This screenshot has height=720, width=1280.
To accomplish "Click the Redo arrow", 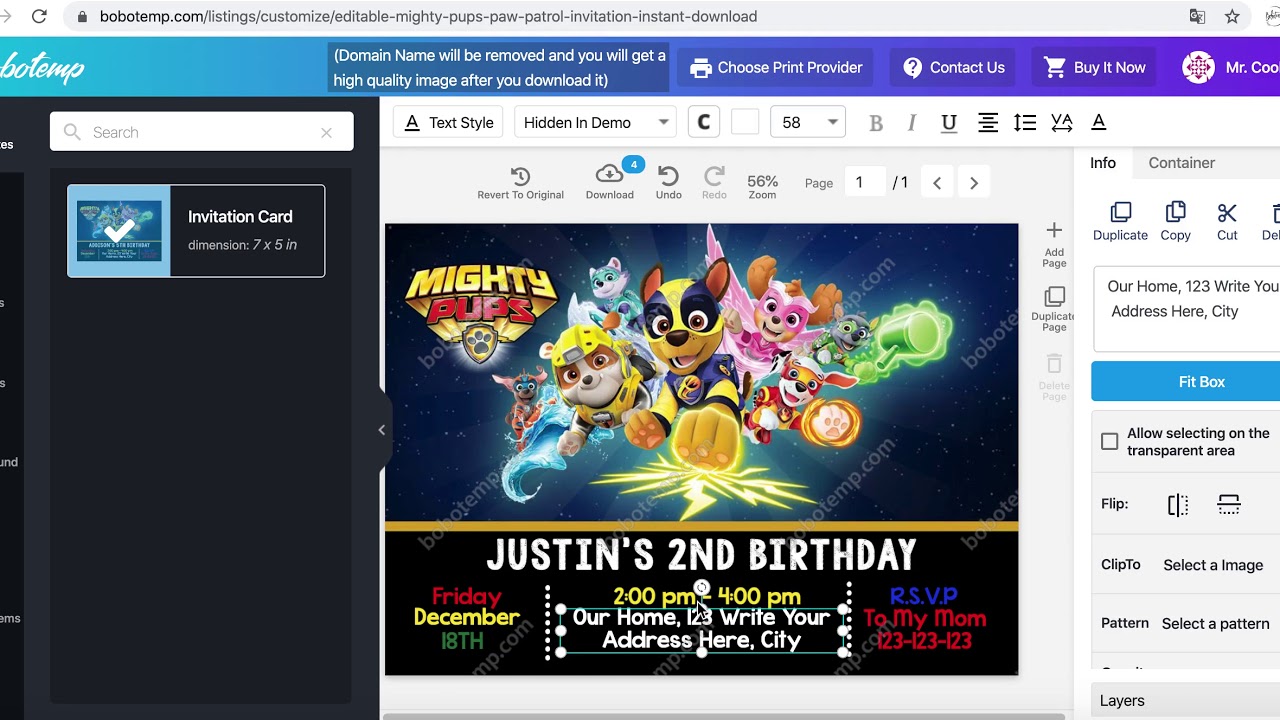I will [x=714, y=183].
